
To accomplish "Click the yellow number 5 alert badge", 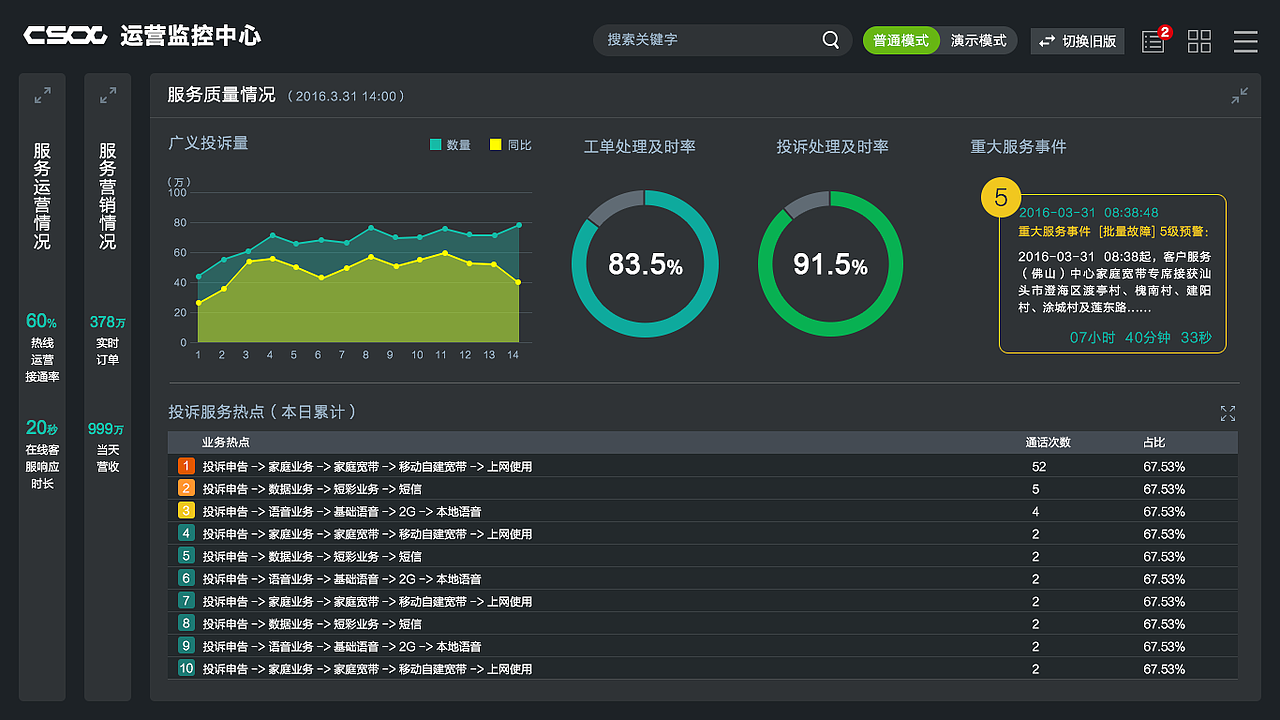I will pos(1001,197).
